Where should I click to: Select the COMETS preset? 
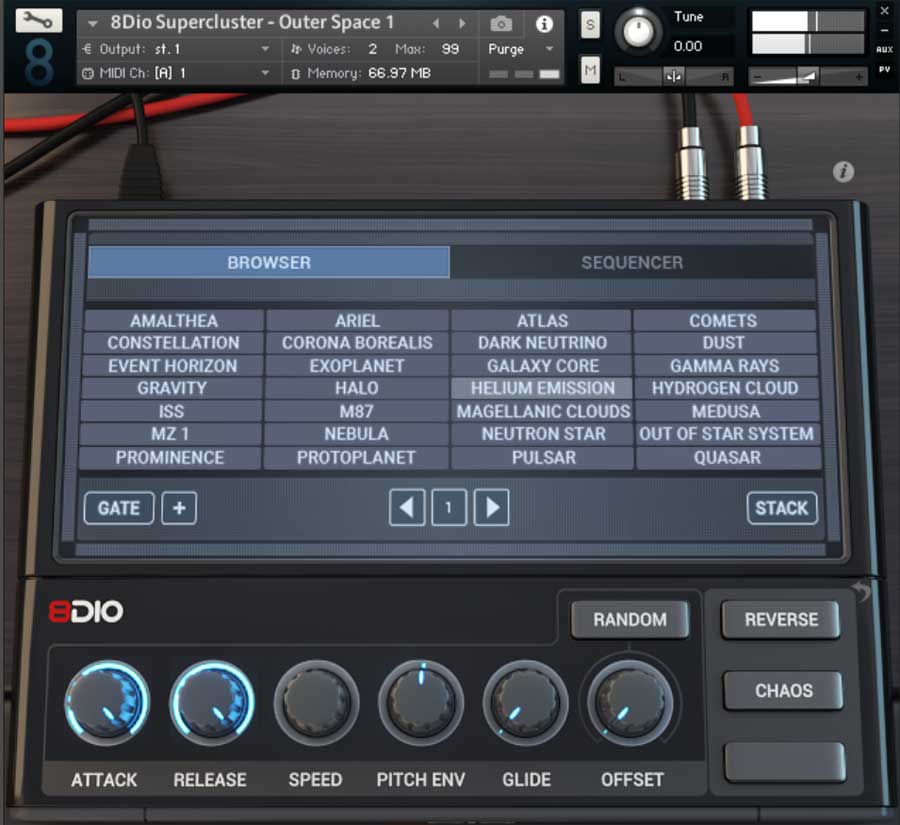pyautogui.click(x=723, y=320)
